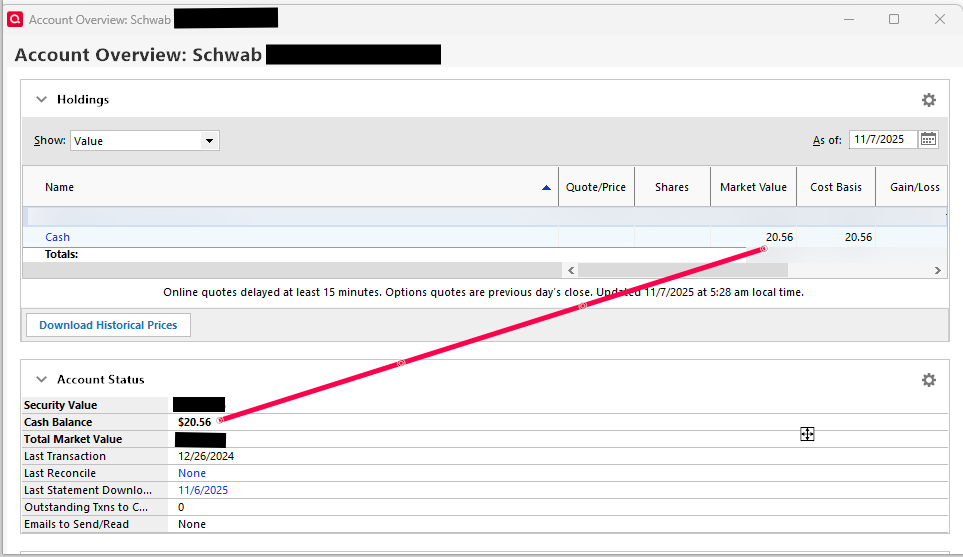This screenshot has width=963, height=557.
Task: Click Download Historical Prices button
Action: [x=108, y=325]
